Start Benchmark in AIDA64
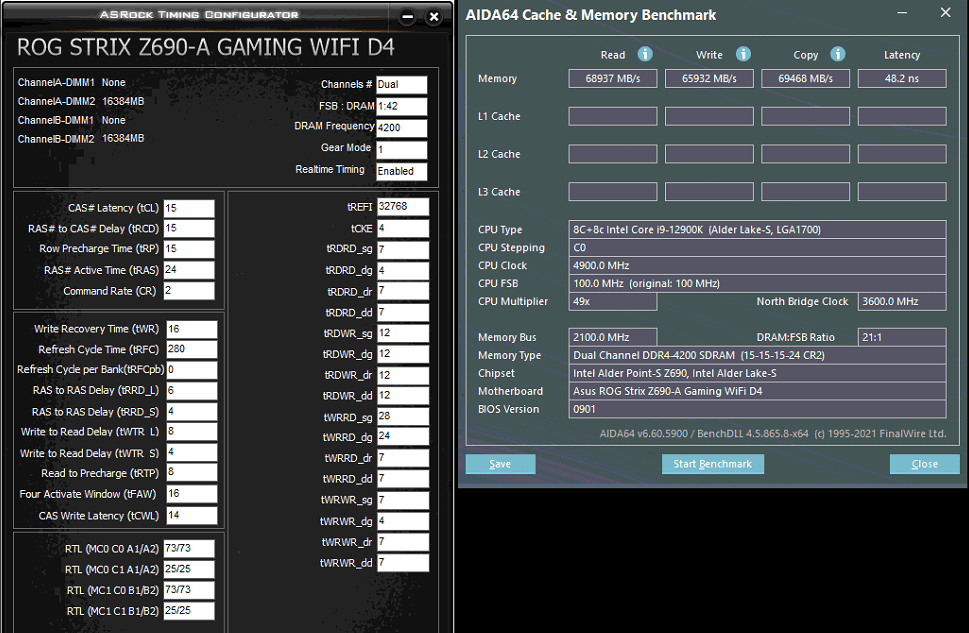This screenshot has width=969, height=633. tap(713, 464)
